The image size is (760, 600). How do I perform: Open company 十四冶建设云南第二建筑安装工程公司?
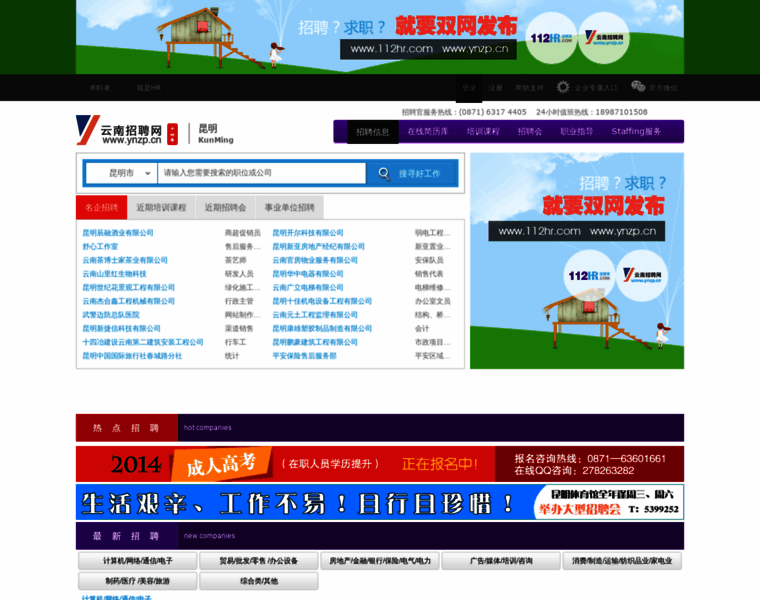[x=143, y=342]
